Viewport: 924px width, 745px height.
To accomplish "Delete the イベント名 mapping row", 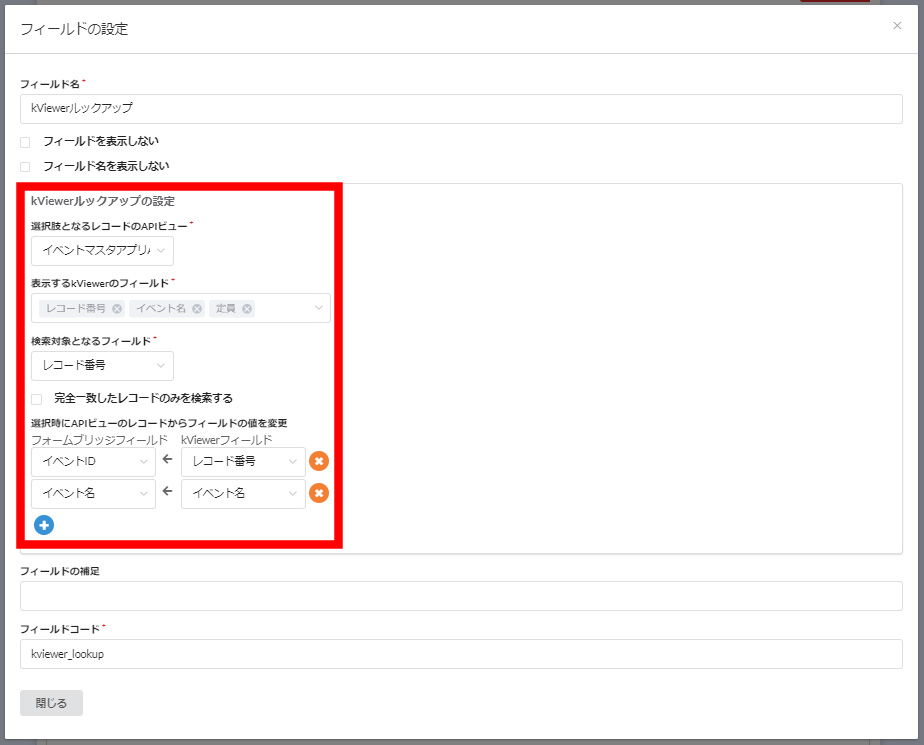I will click(318, 493).
